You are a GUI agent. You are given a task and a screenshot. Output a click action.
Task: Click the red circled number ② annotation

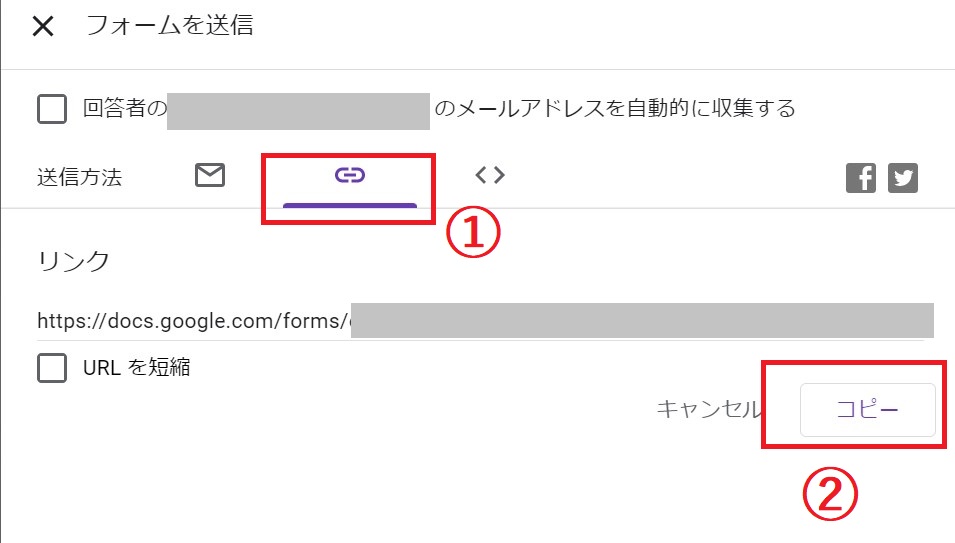830,494
